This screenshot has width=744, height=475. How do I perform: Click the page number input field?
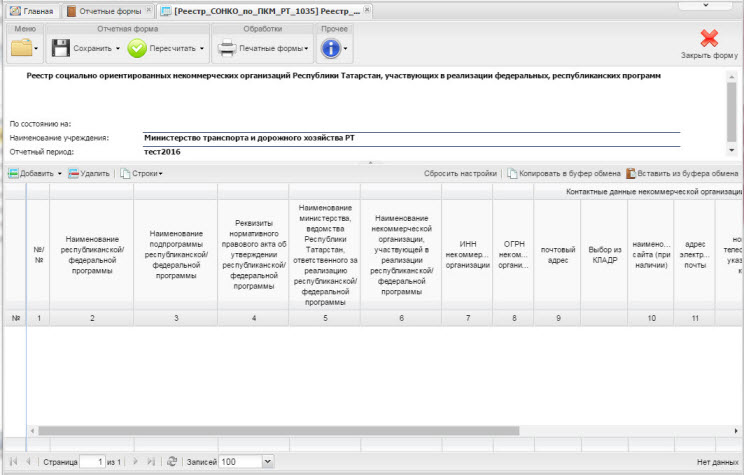(93, 461)
